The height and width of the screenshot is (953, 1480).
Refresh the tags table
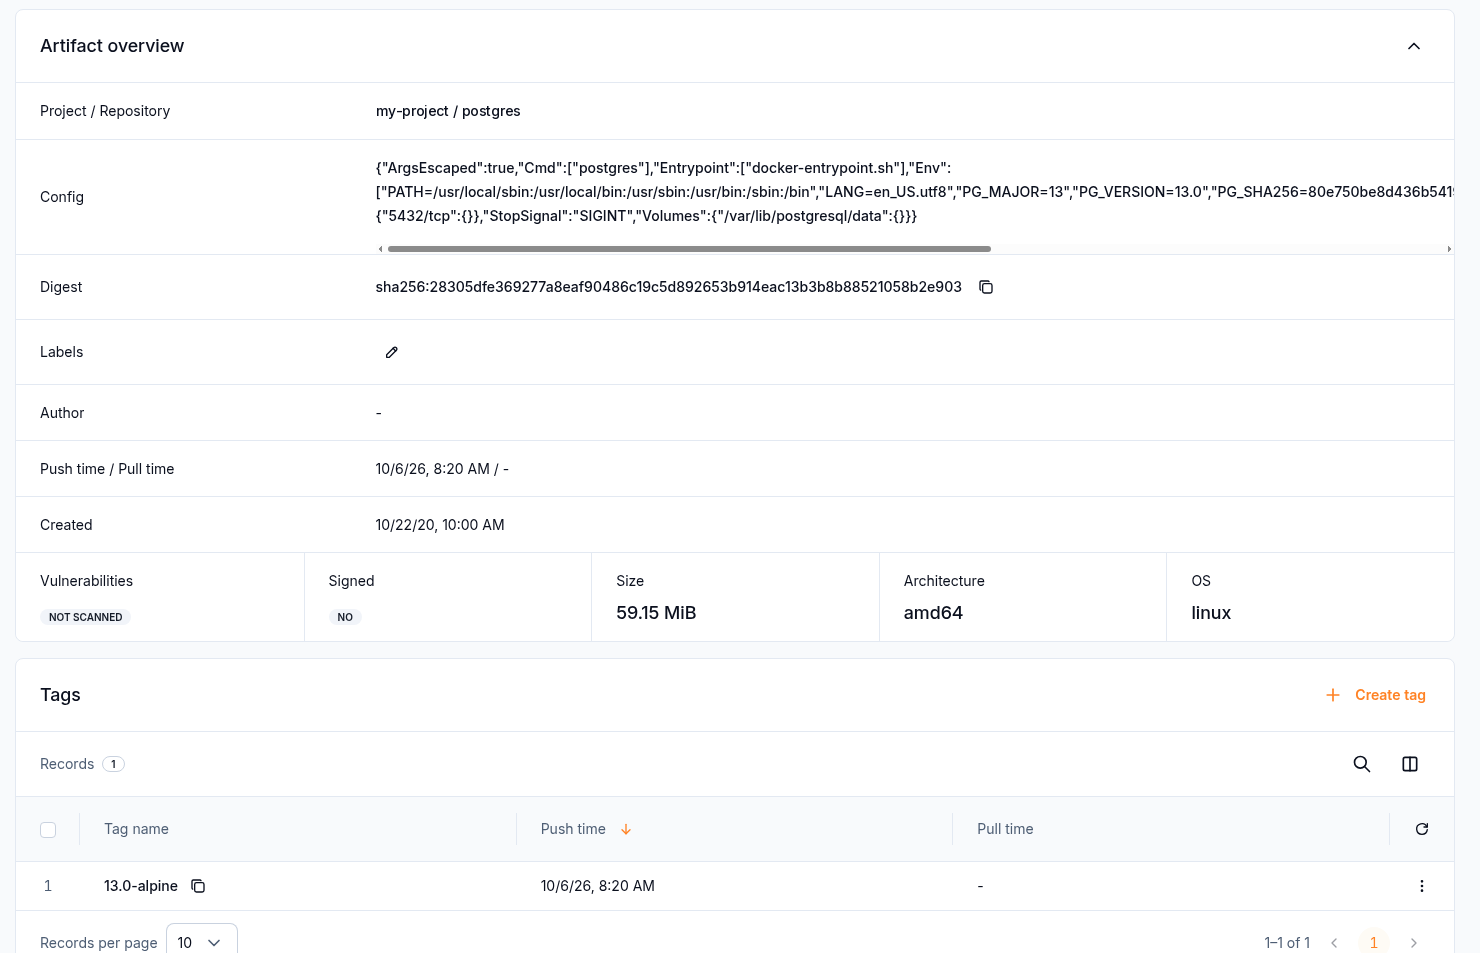1422,829
